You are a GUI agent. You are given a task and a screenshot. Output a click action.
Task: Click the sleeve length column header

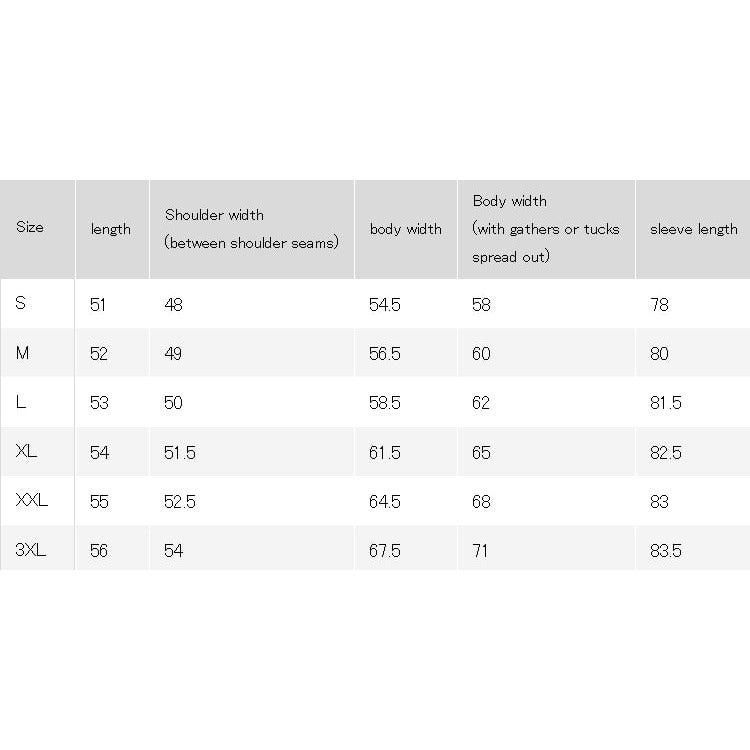pos(694,229)
